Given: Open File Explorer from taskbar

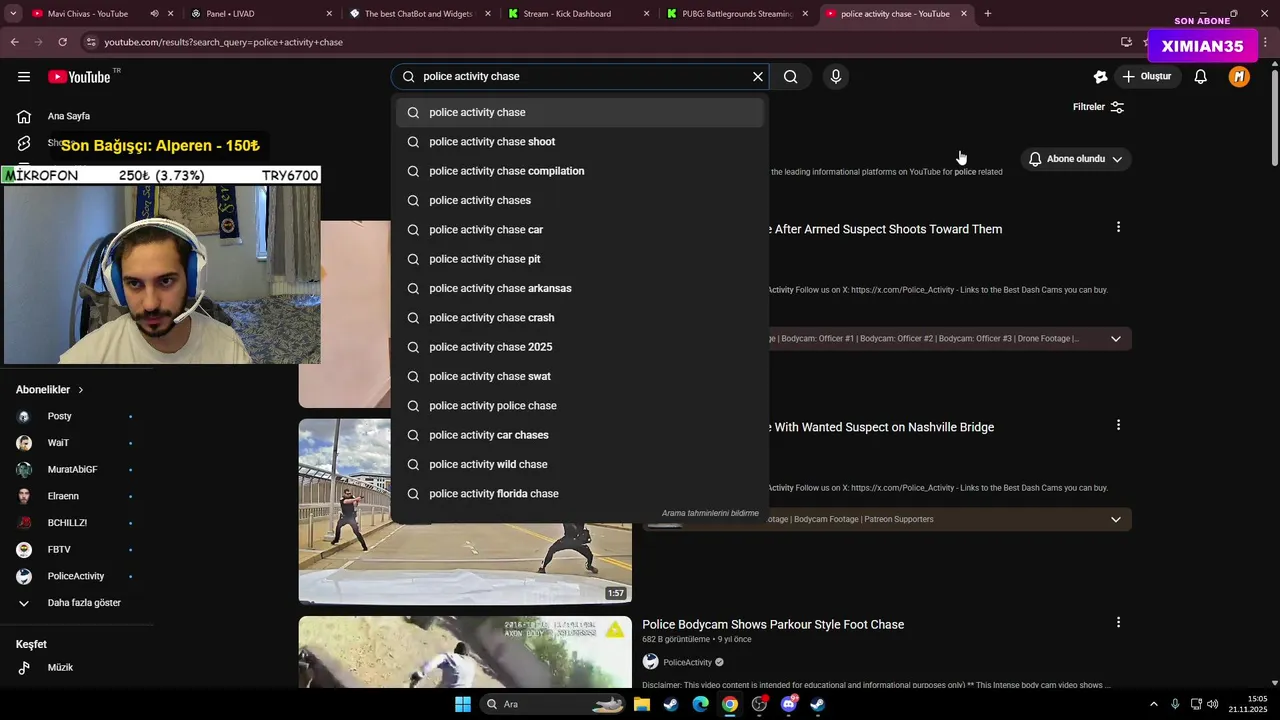Looking at the screenshot, I should [642, 704].
